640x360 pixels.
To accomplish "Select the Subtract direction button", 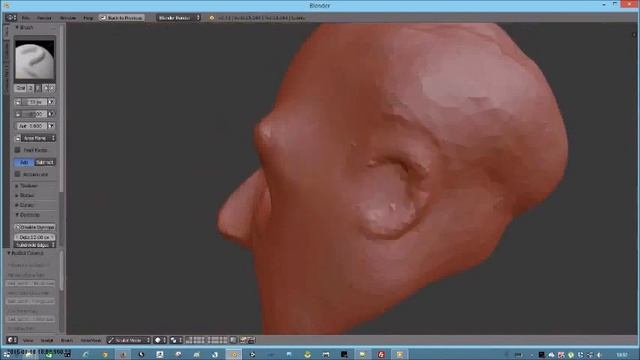I will 45,162.
